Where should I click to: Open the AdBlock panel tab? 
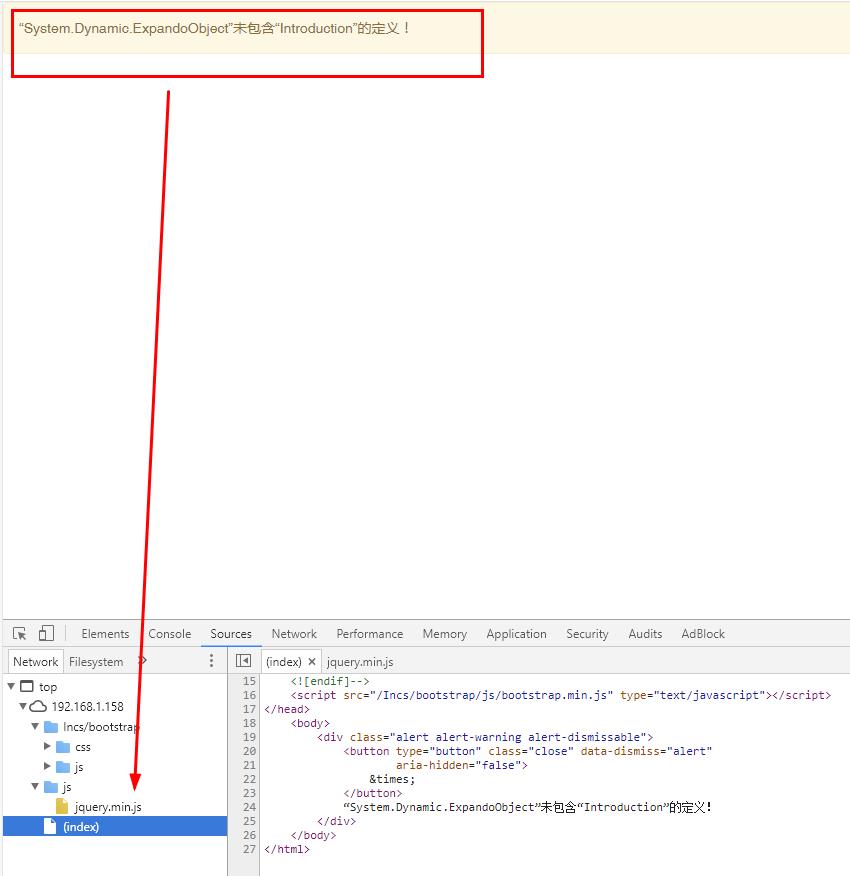(x=703, y=634)
